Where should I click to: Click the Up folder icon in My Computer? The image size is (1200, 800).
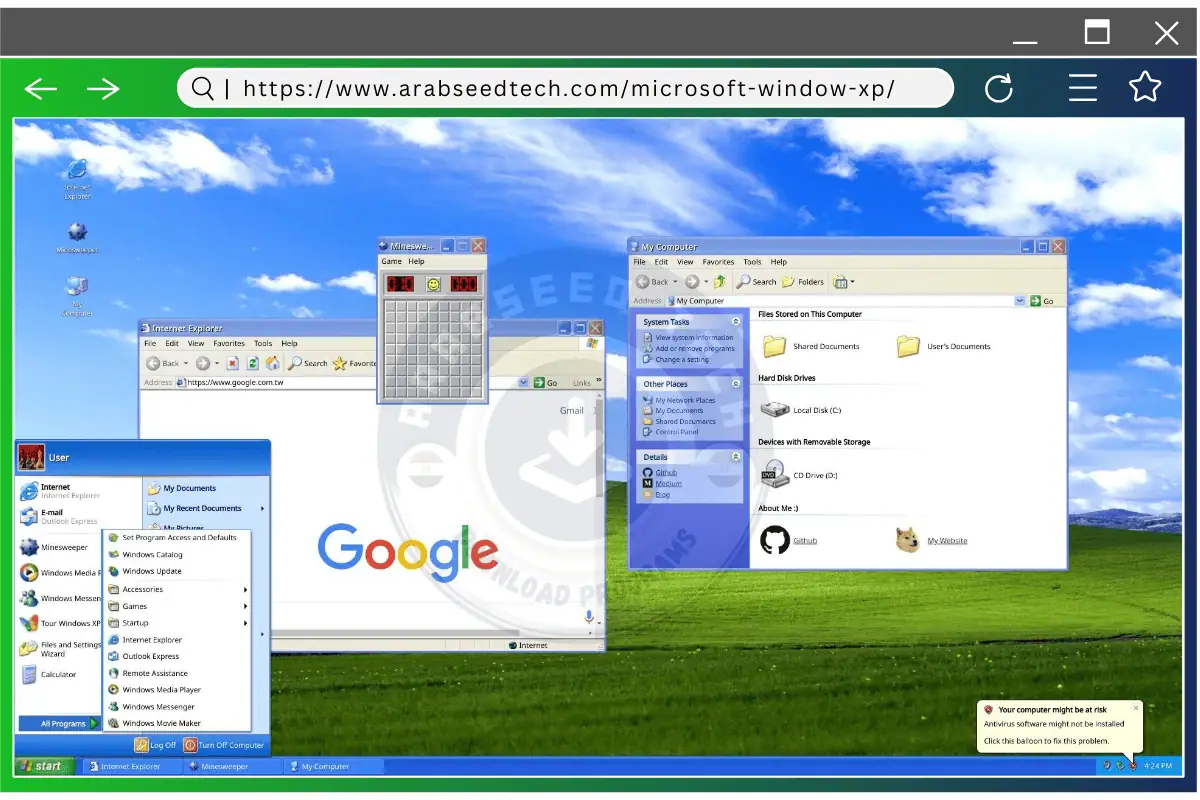(x=719, y=282)
